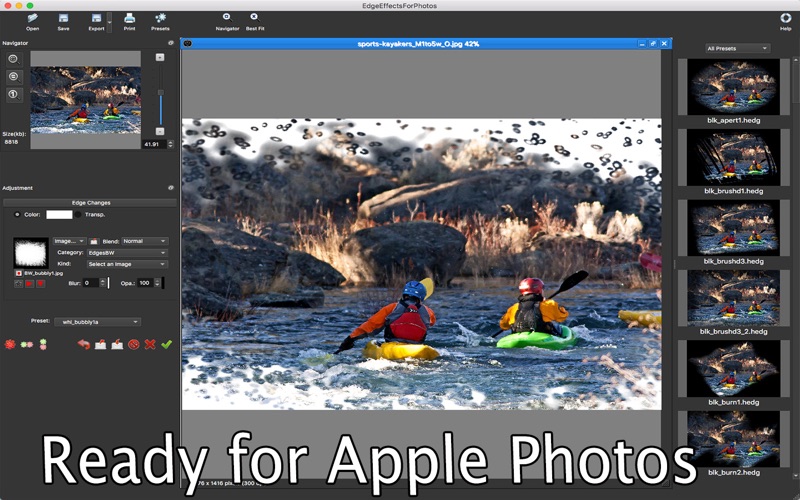
Task: Select the blk_brushd3.hedg preset thumbnail
Action: pos(733,228)
